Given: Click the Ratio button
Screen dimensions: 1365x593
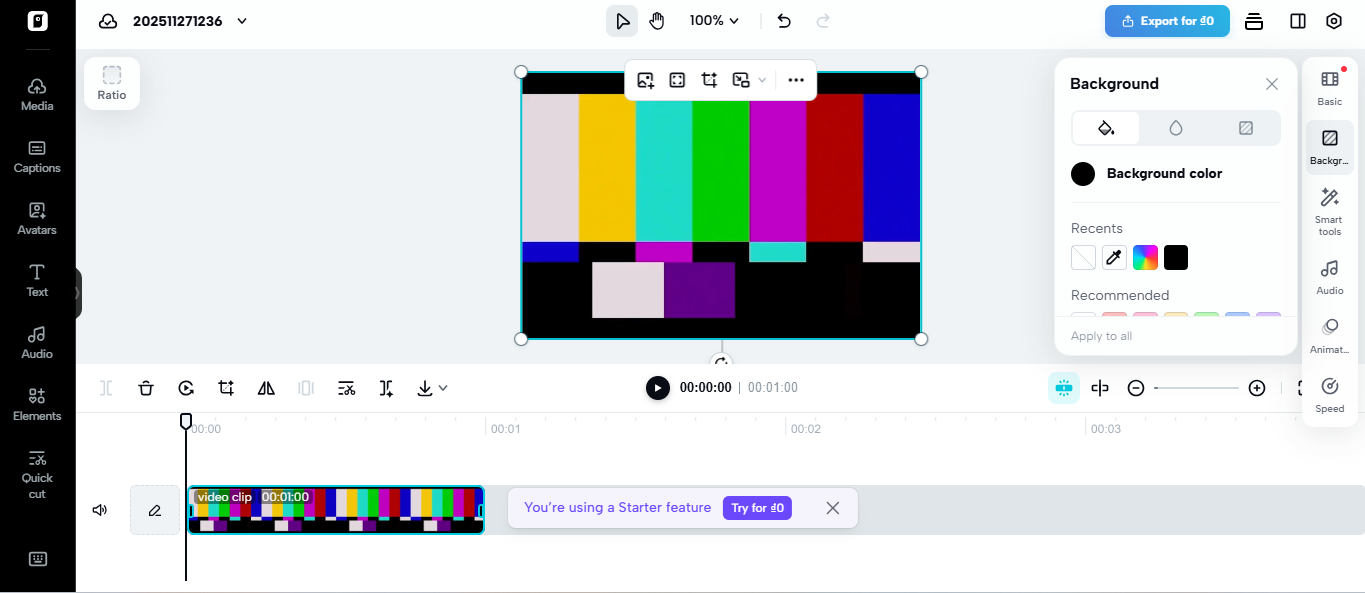Looking at the screenshot, I should tap(112, 83).
